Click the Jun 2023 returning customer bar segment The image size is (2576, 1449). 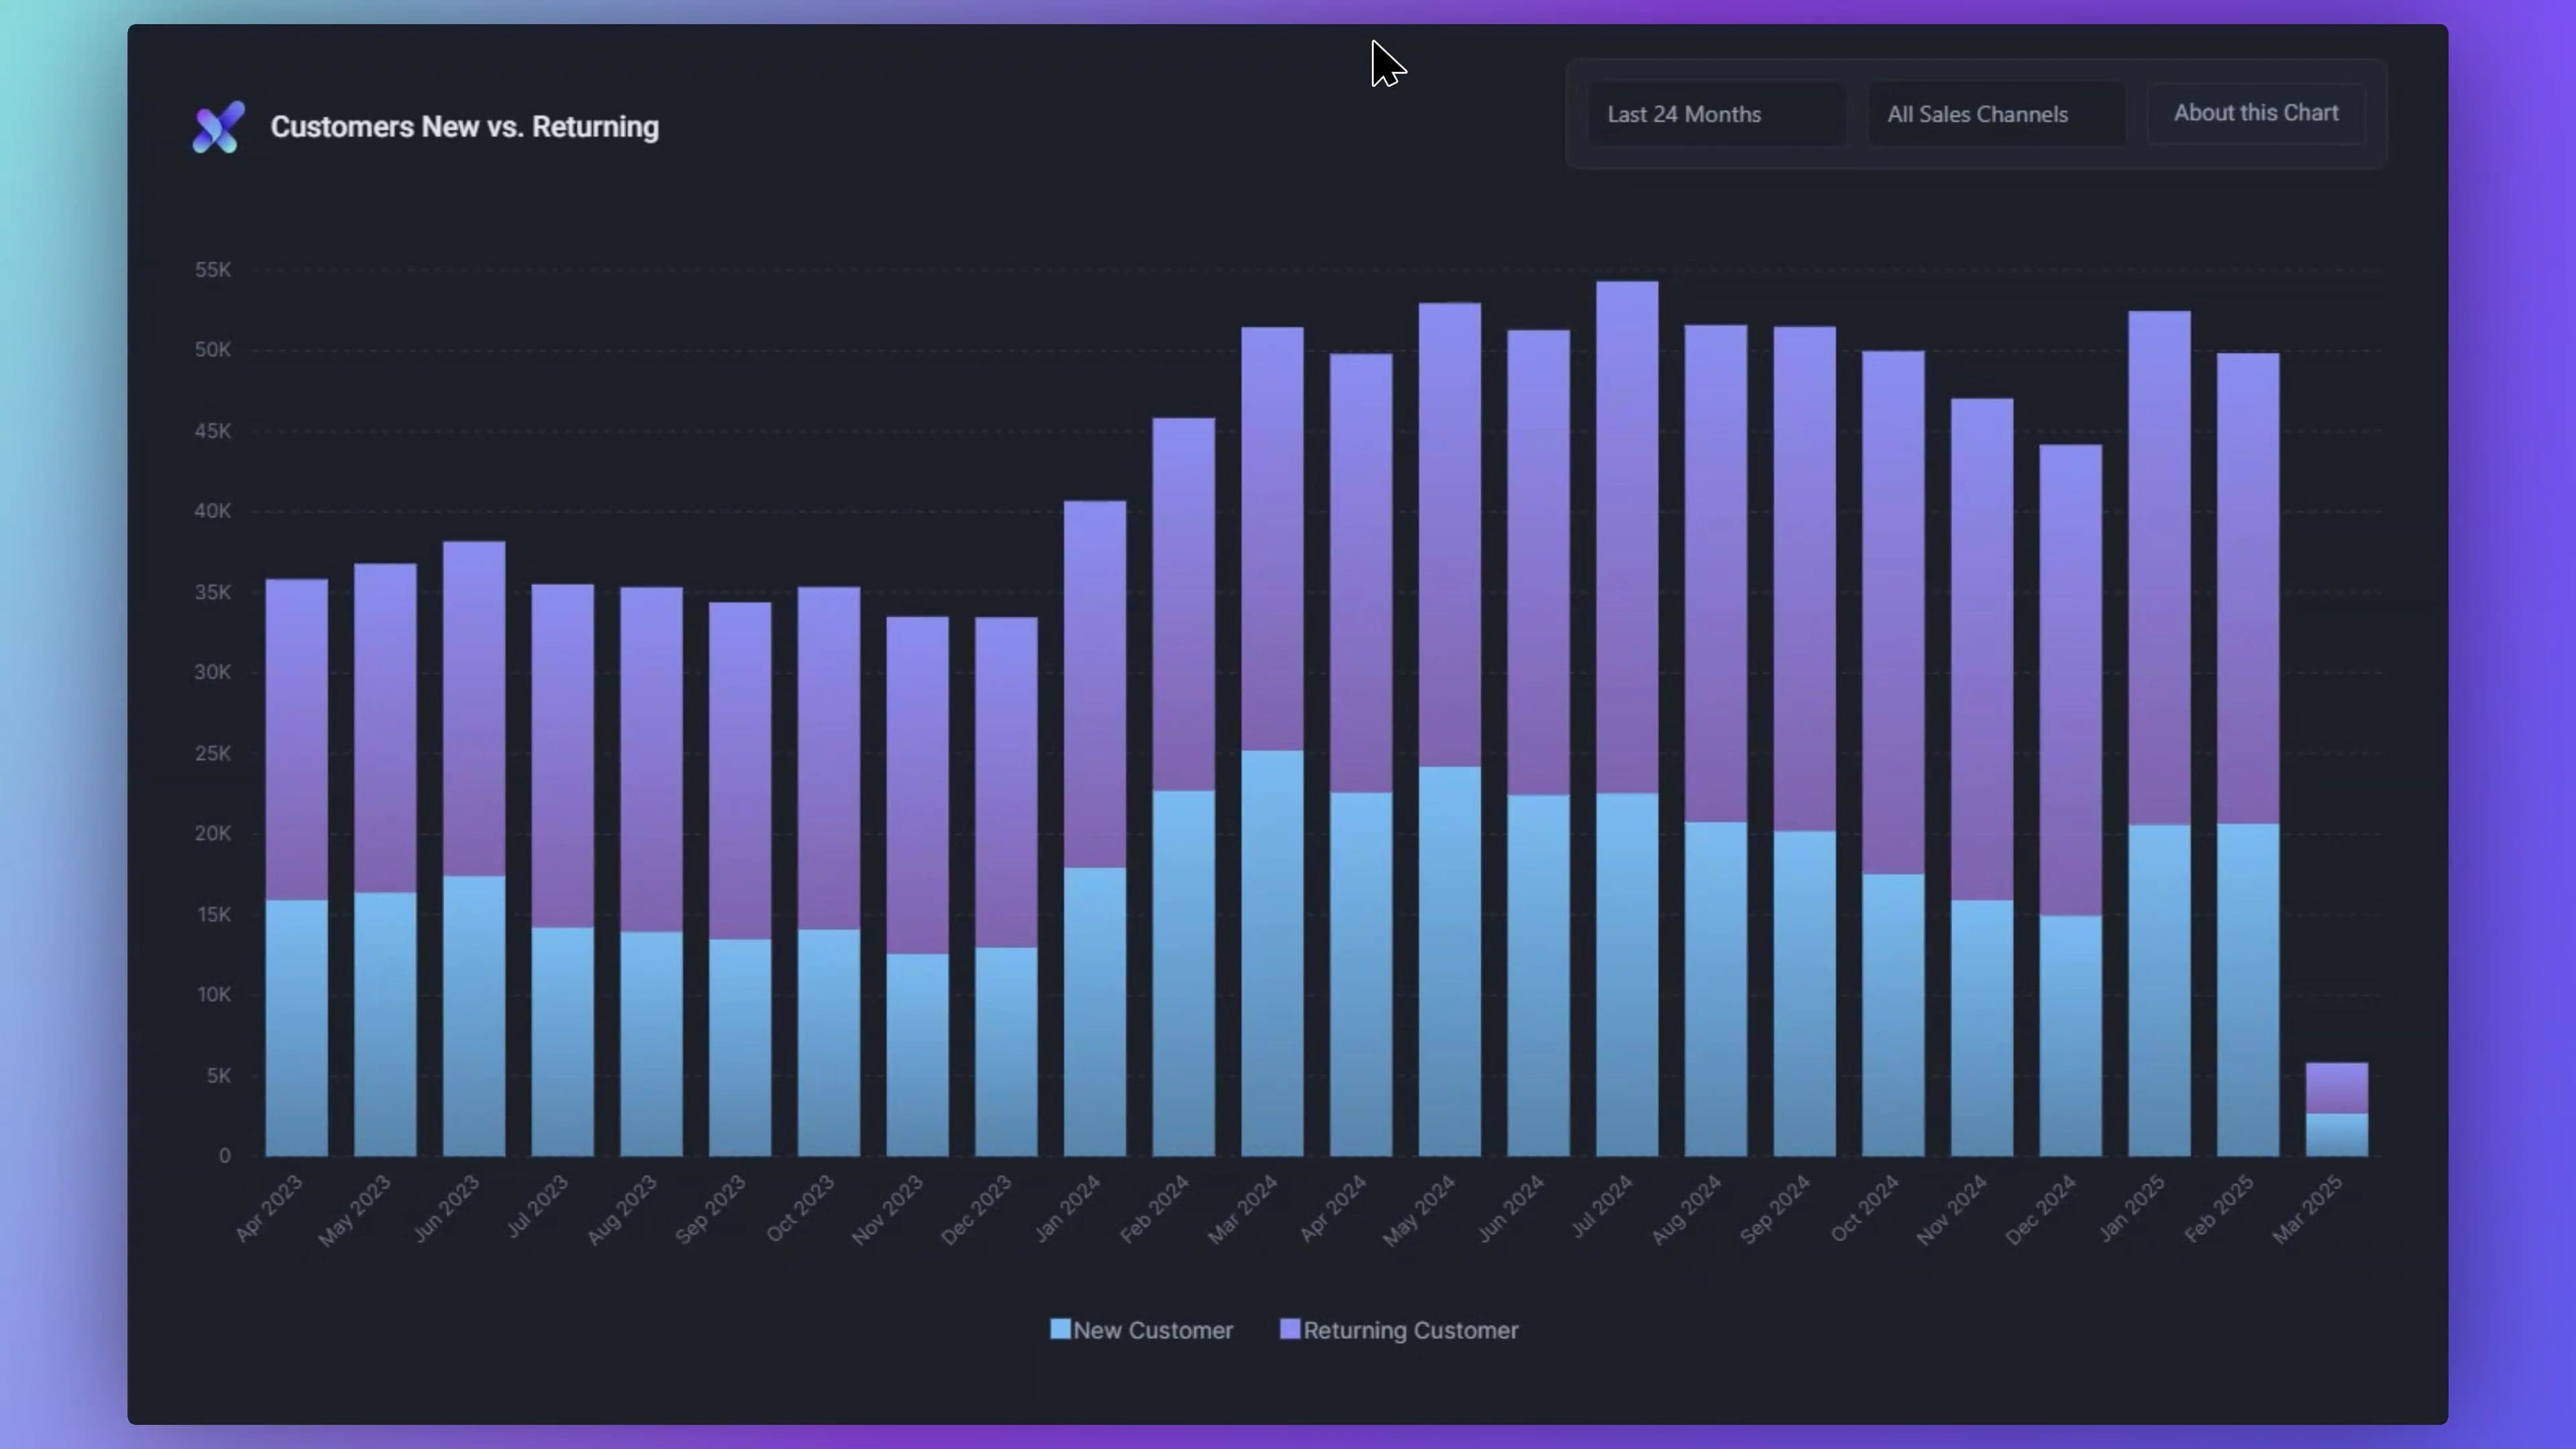[x=474, y=709]
